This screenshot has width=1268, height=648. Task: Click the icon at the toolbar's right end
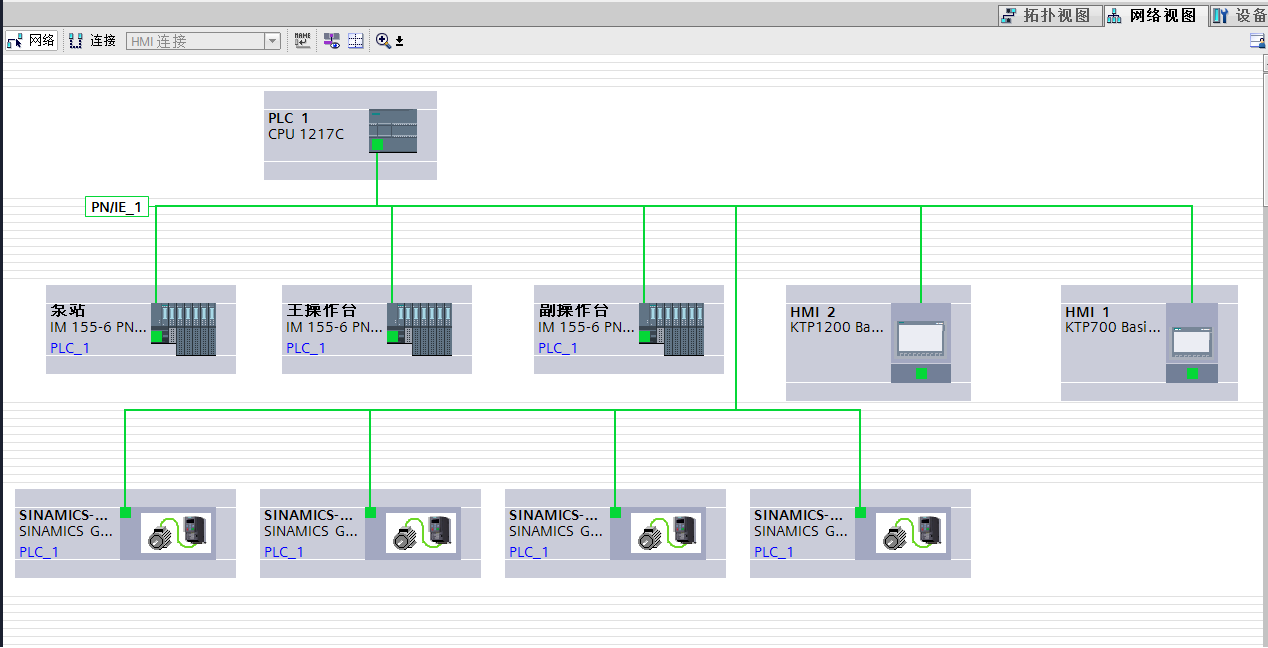pos(1258,41)
